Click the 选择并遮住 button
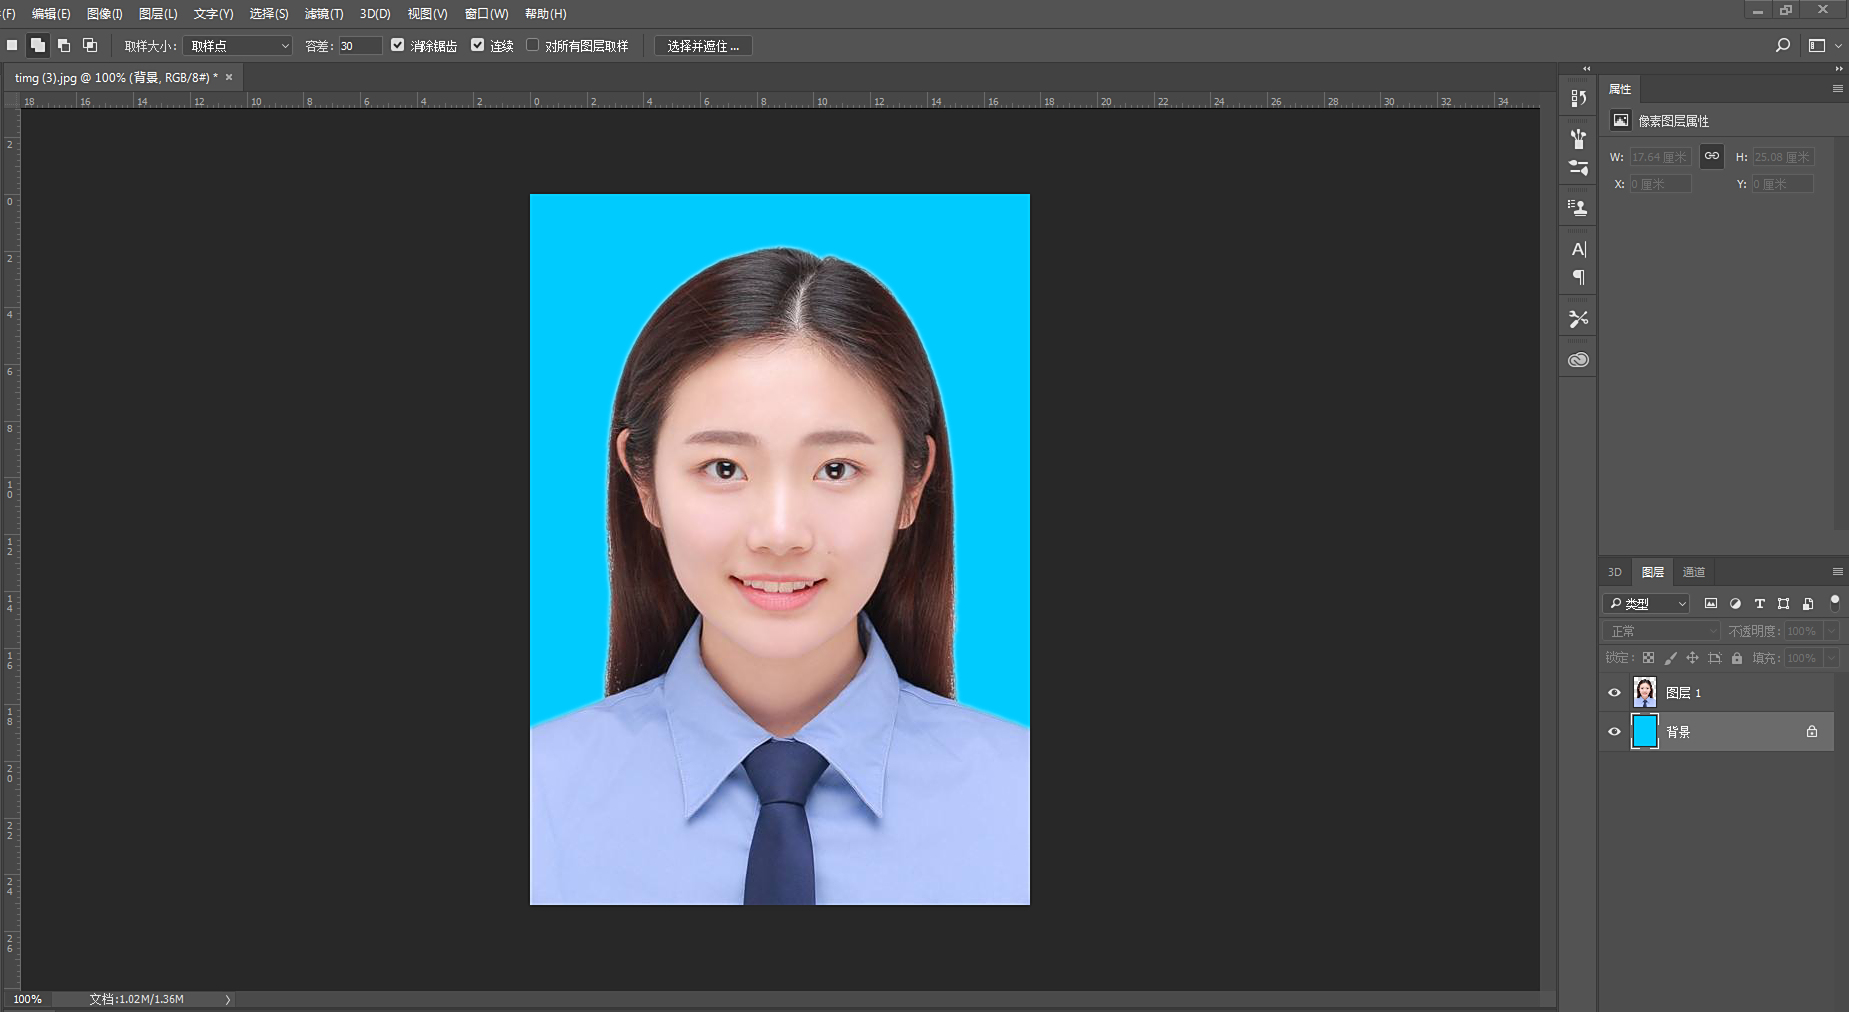This screenshot has height=1012, width=1849. pyautogui.click(x=703, y=46)
